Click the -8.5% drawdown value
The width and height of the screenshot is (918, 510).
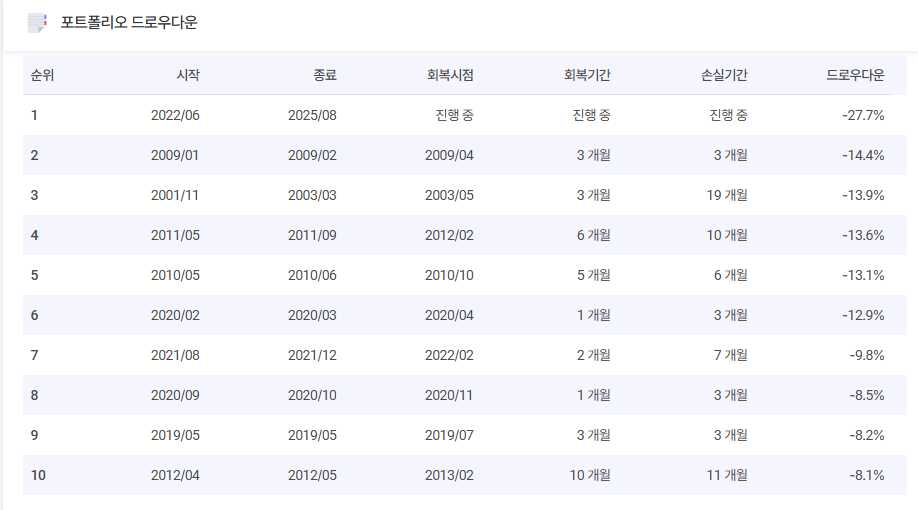[x=866, y=395]
